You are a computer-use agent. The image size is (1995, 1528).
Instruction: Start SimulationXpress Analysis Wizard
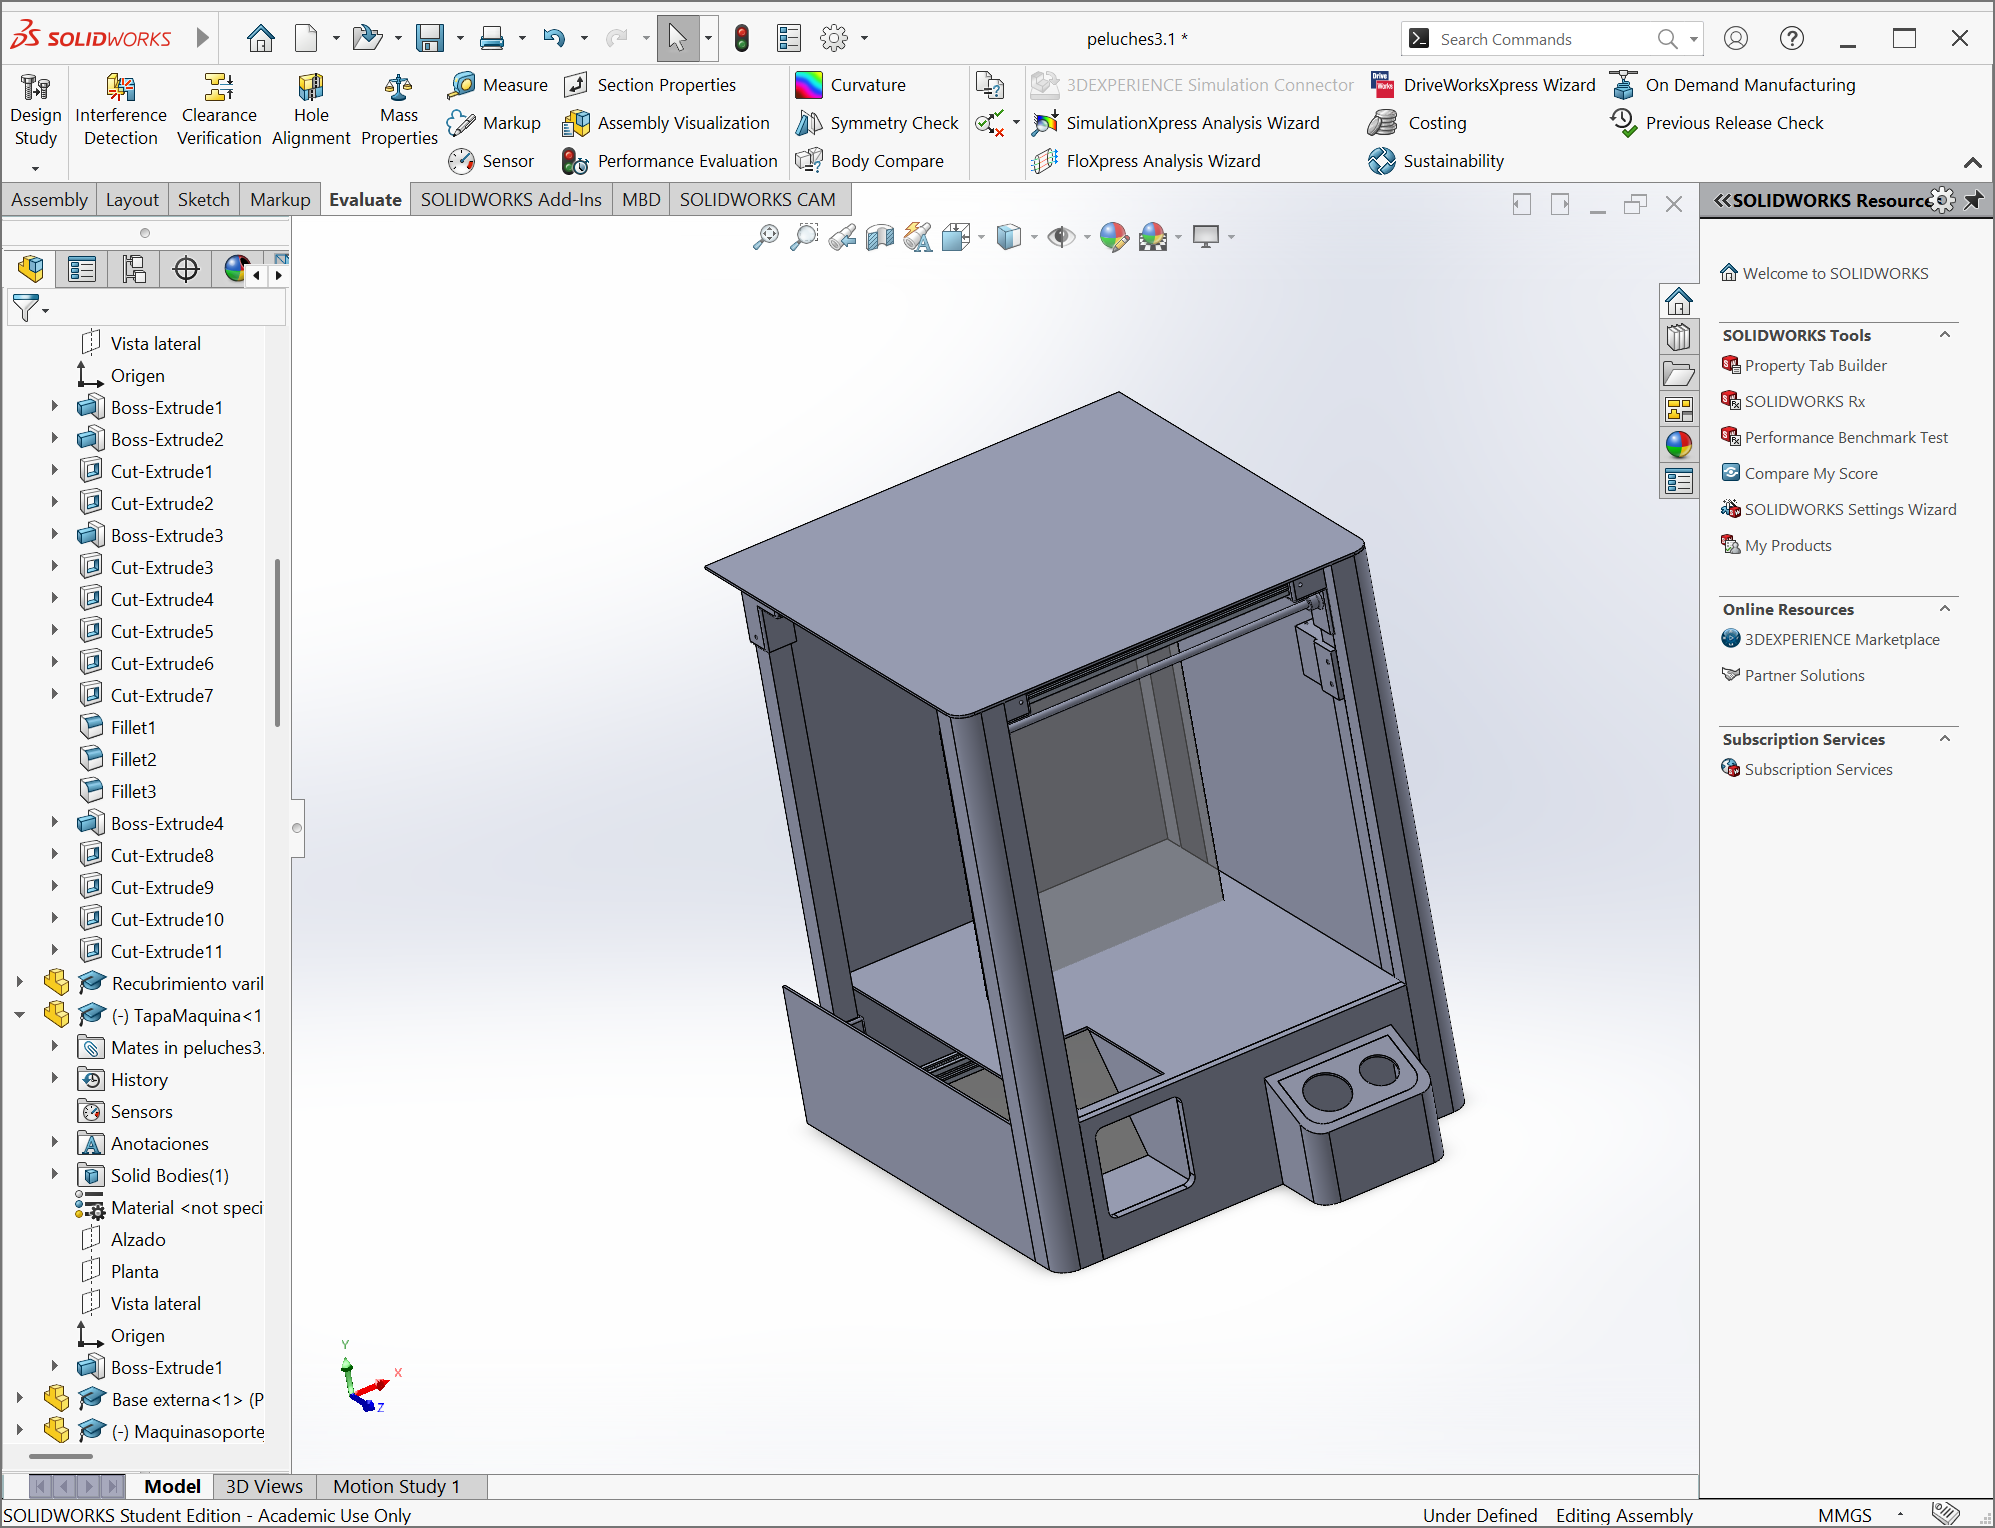(1176, 123)
